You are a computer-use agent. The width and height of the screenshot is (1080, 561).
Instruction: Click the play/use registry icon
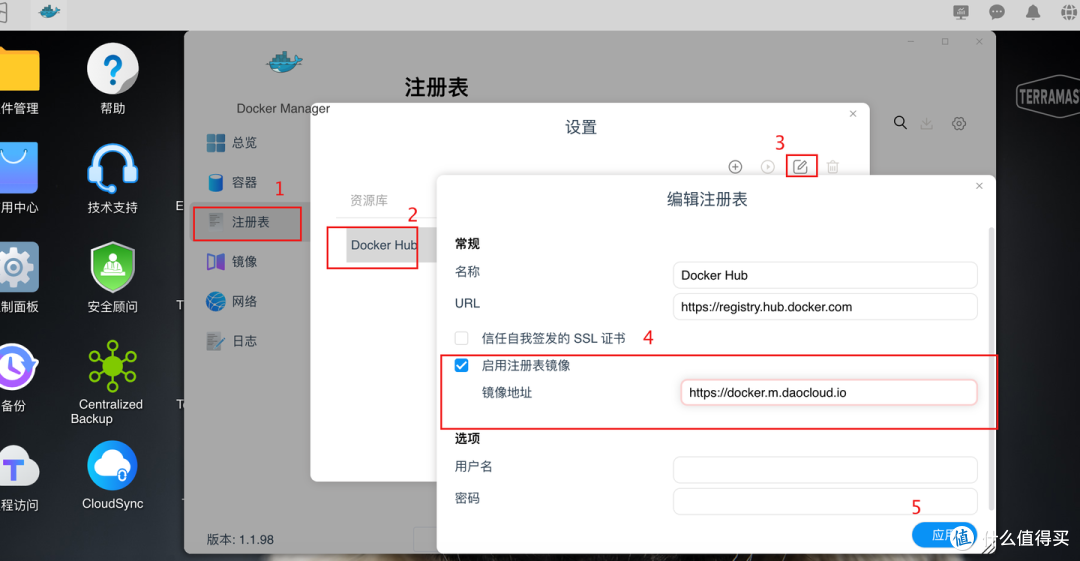pos(767,167)
